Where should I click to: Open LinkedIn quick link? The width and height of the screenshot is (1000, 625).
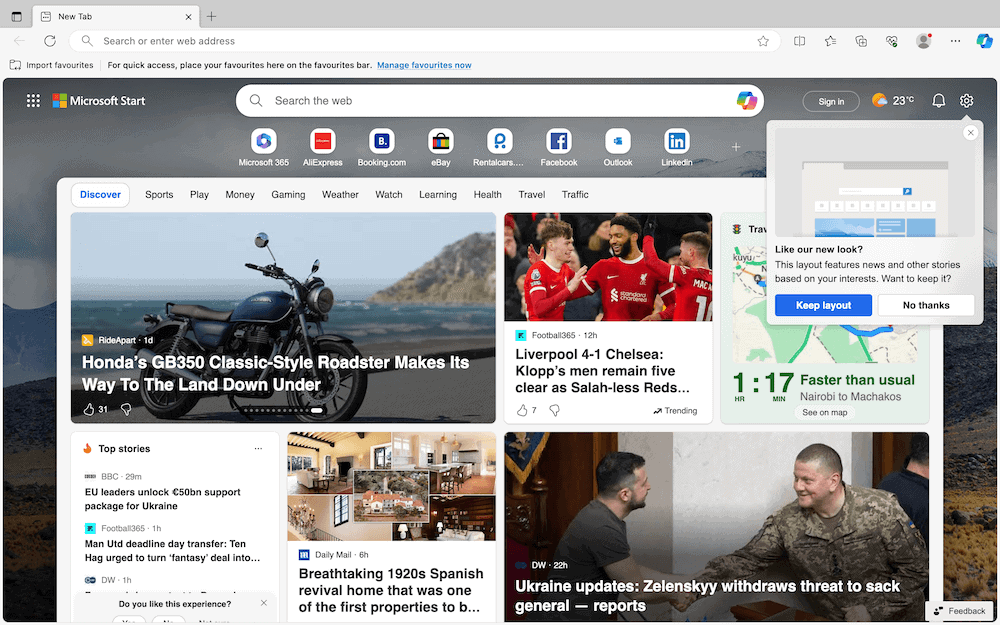677,147
